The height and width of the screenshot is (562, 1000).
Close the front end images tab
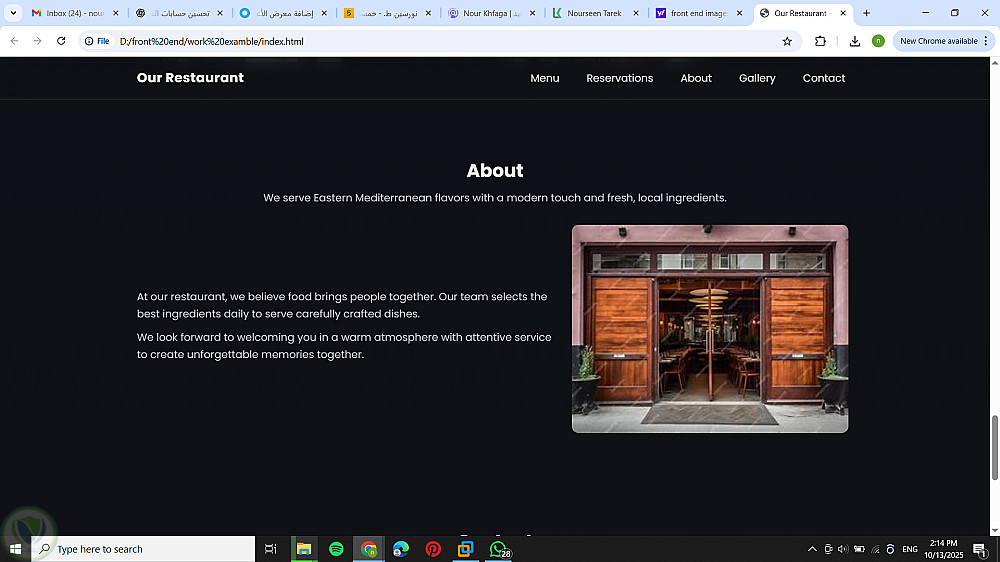tap(739, 13)
